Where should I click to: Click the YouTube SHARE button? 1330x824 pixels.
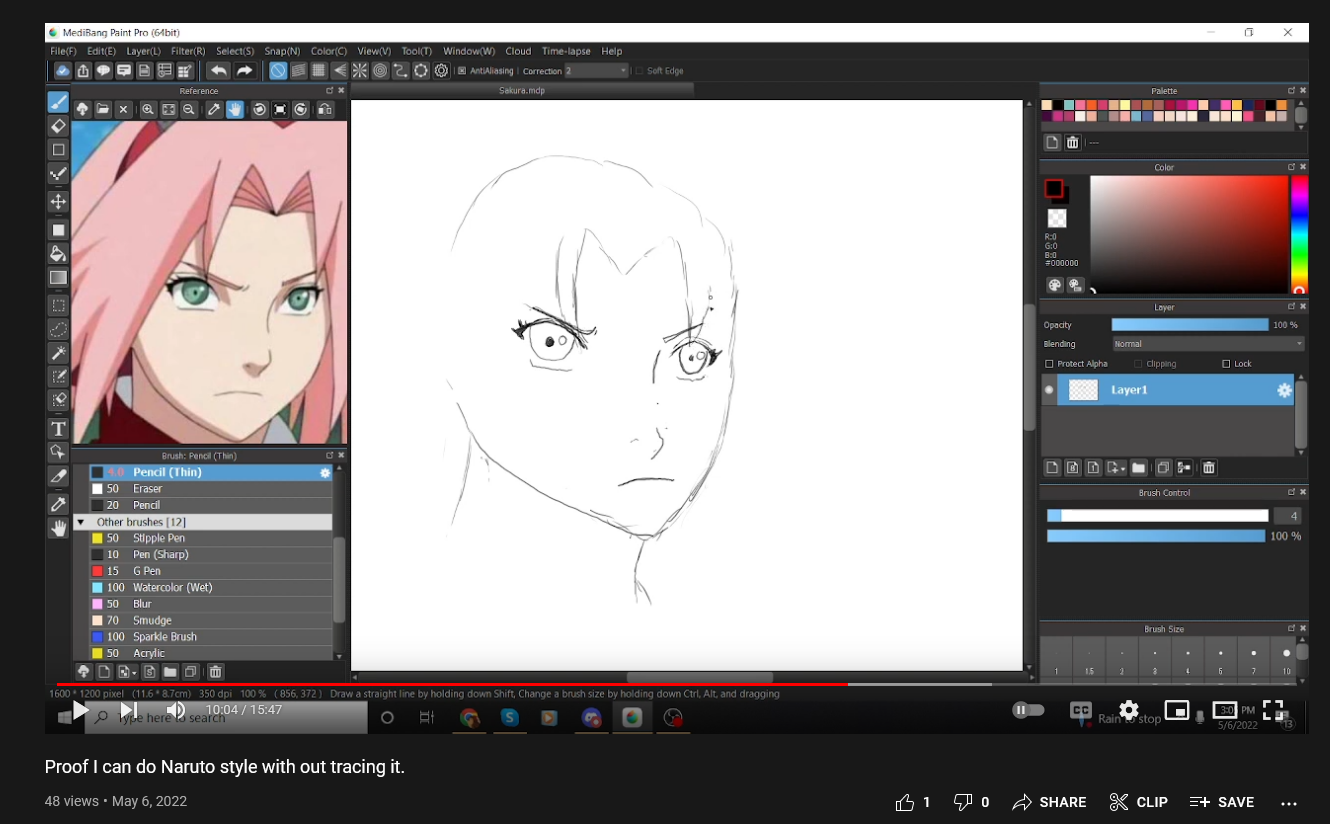[1049, 802]
